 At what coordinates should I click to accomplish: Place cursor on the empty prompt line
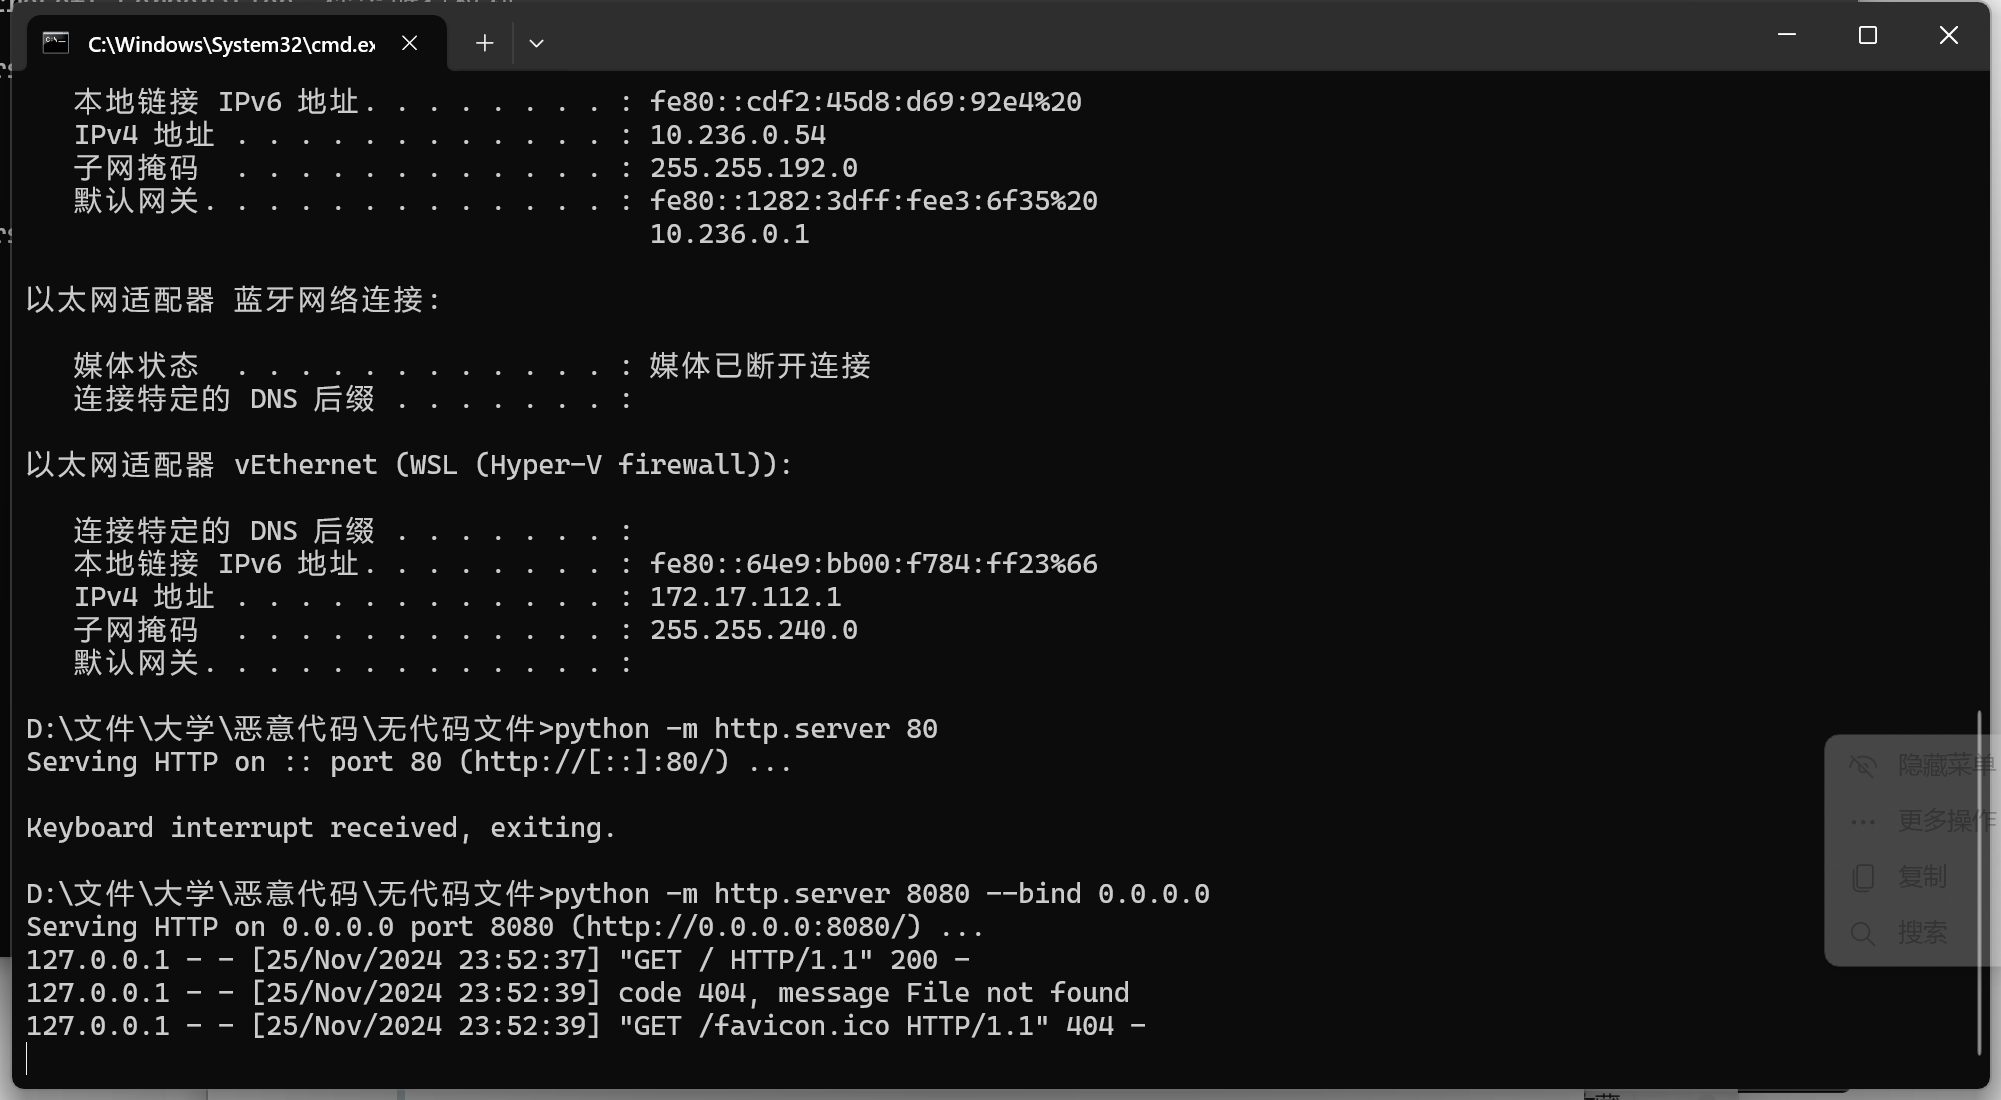click(x=500, y=1059)
